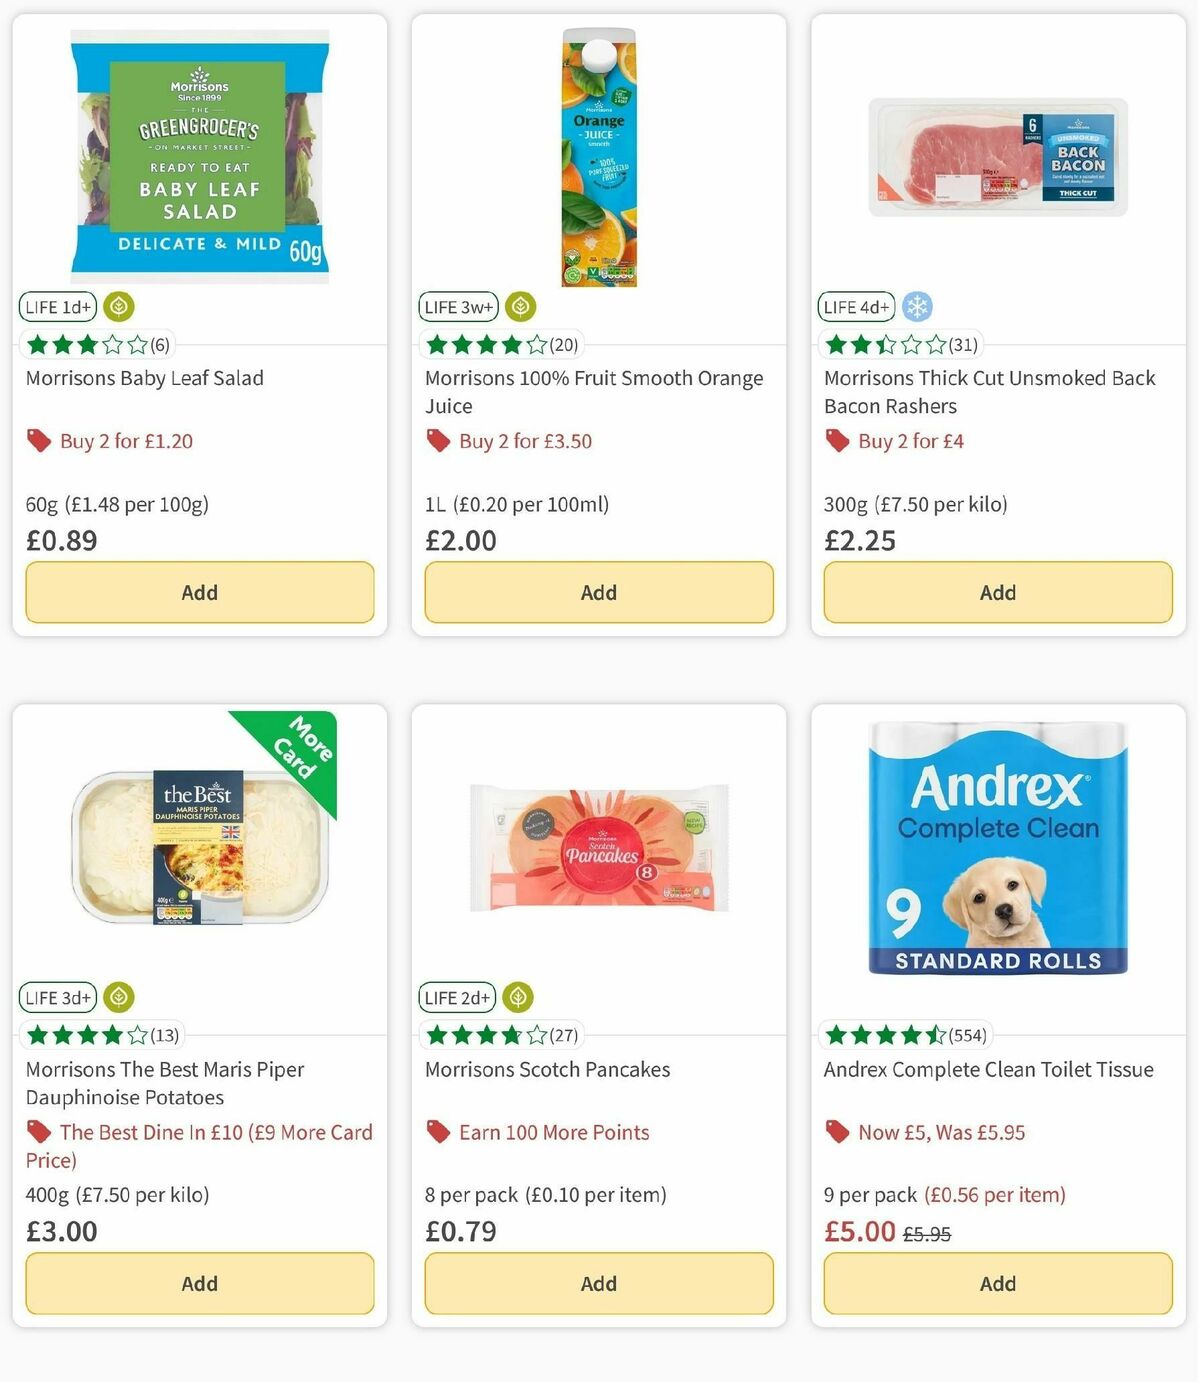Click the green leaf icon beside Baby Leaf Salad's LIFE badge
The image size is (1200, 1382).
tap(119, 307)
